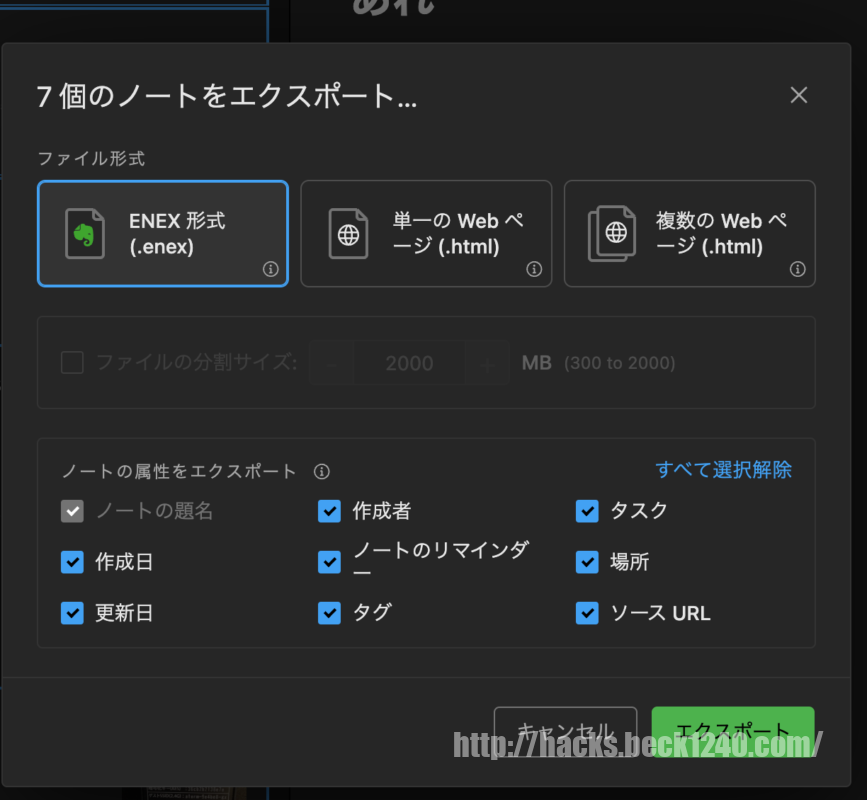Viewport: 867px width, 800px height.
Task: Uncheck the 作成者 attribute checkbox
Action: (329, 511)
